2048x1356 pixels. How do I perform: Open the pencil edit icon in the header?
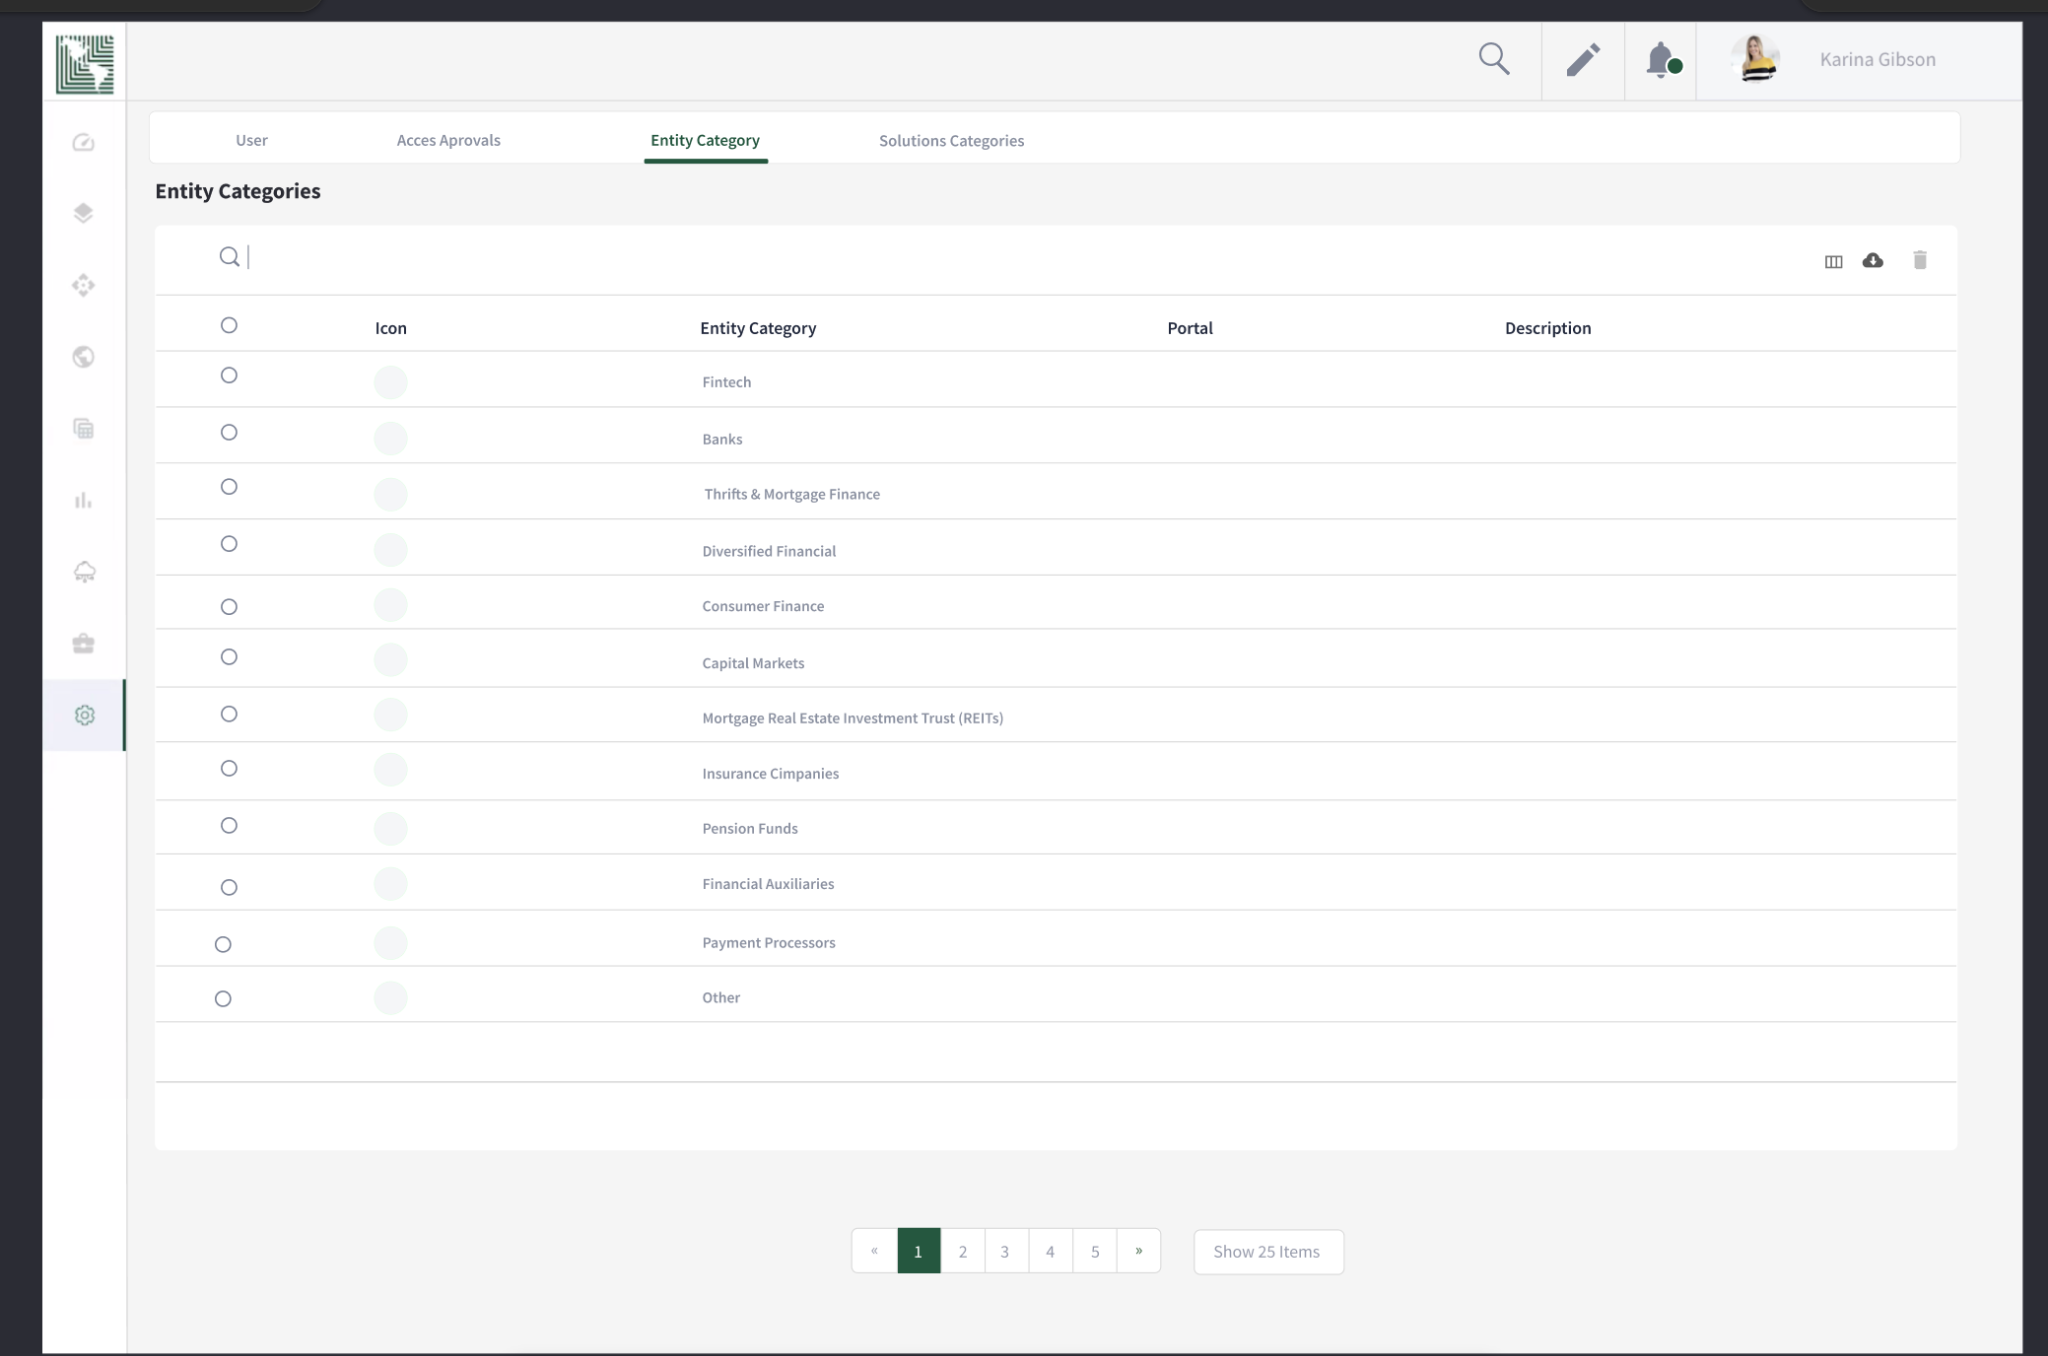(1583, 59)
